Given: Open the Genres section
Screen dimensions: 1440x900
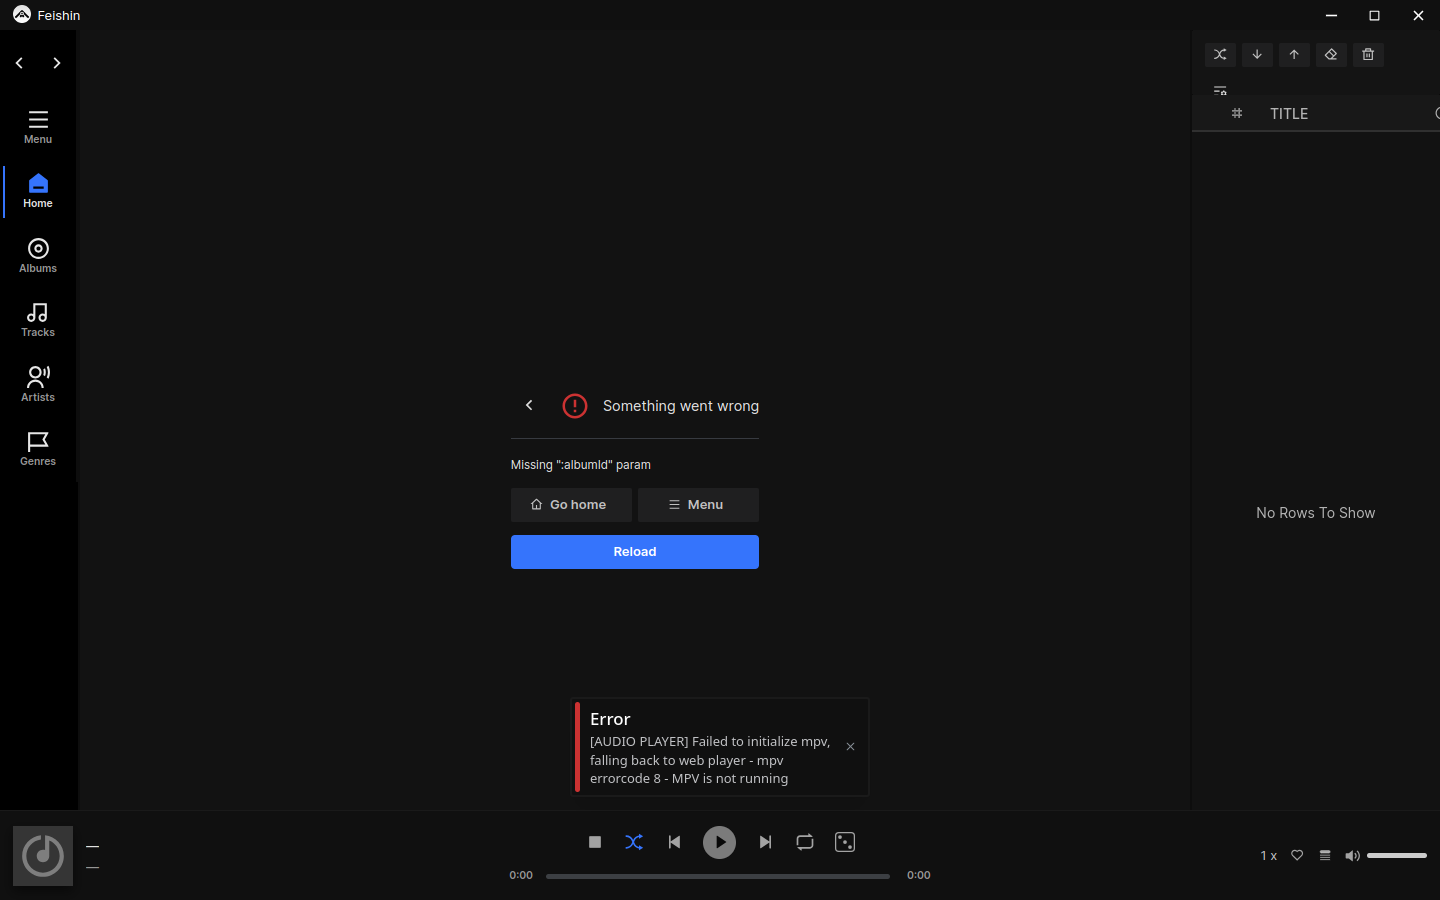Looking at the screenshot, I should pyautogui.click(x=38, y=449).
